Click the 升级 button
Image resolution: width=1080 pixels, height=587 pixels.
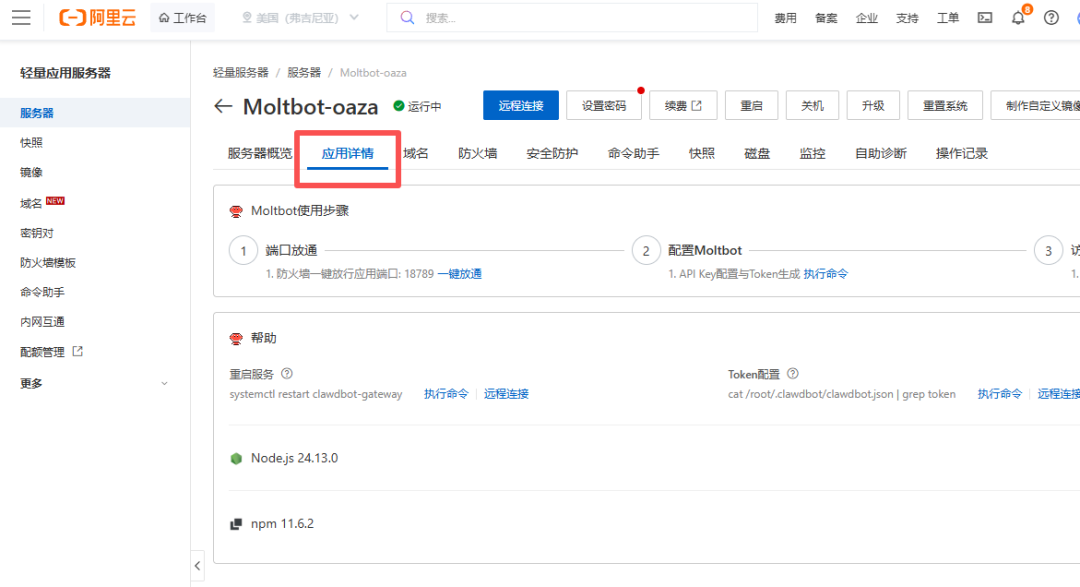click(873, 105)
